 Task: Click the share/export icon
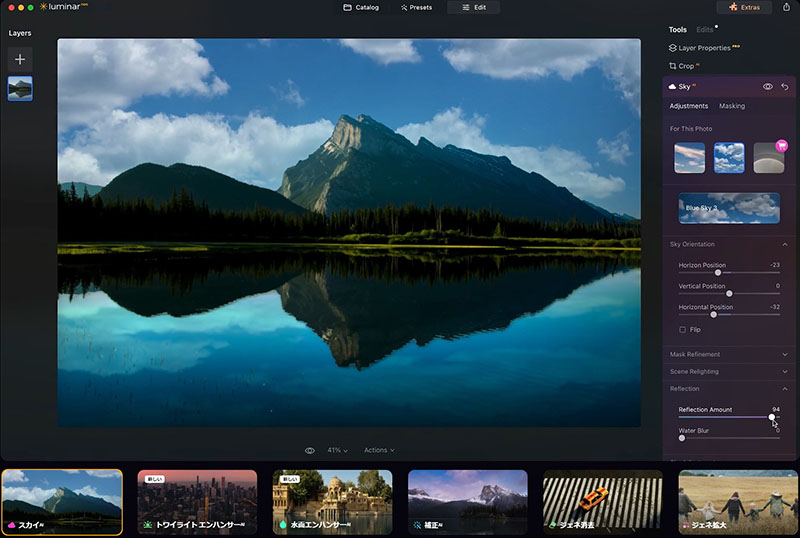coord(786,7)
